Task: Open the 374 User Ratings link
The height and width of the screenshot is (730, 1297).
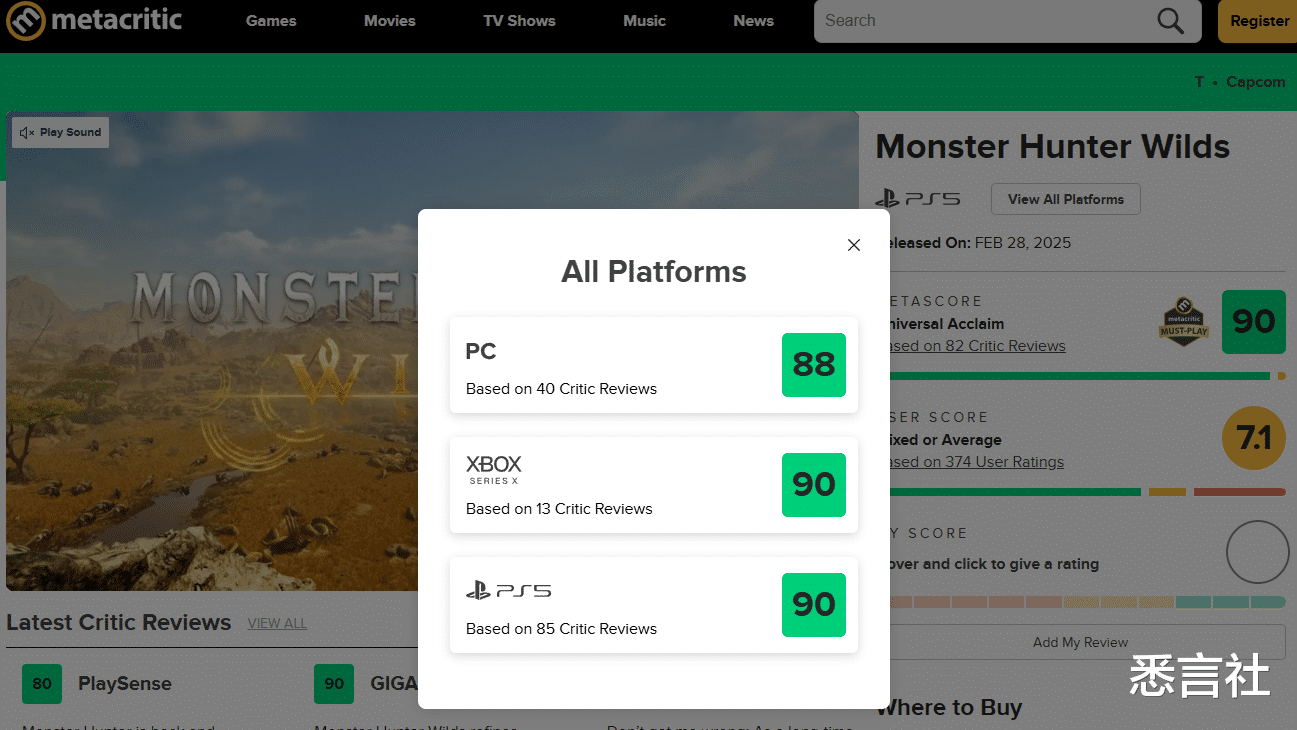Action: pos(976,462)
